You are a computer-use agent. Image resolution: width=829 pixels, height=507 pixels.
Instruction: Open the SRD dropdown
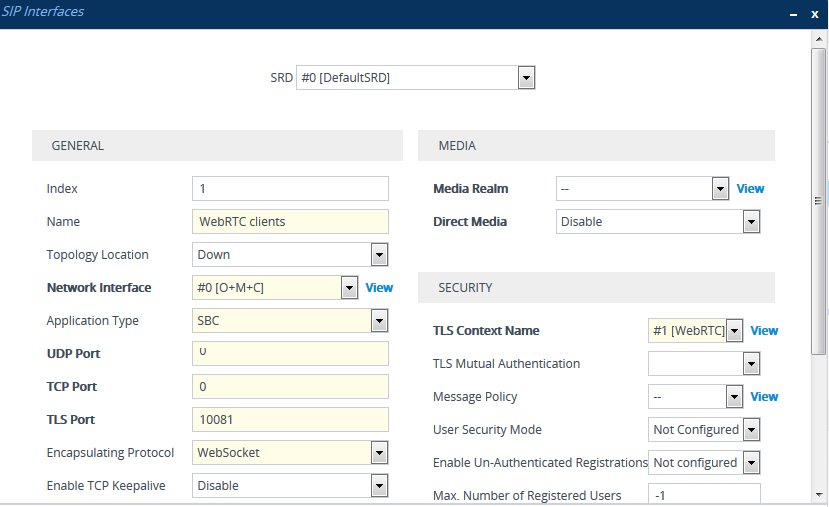(526, 78)
